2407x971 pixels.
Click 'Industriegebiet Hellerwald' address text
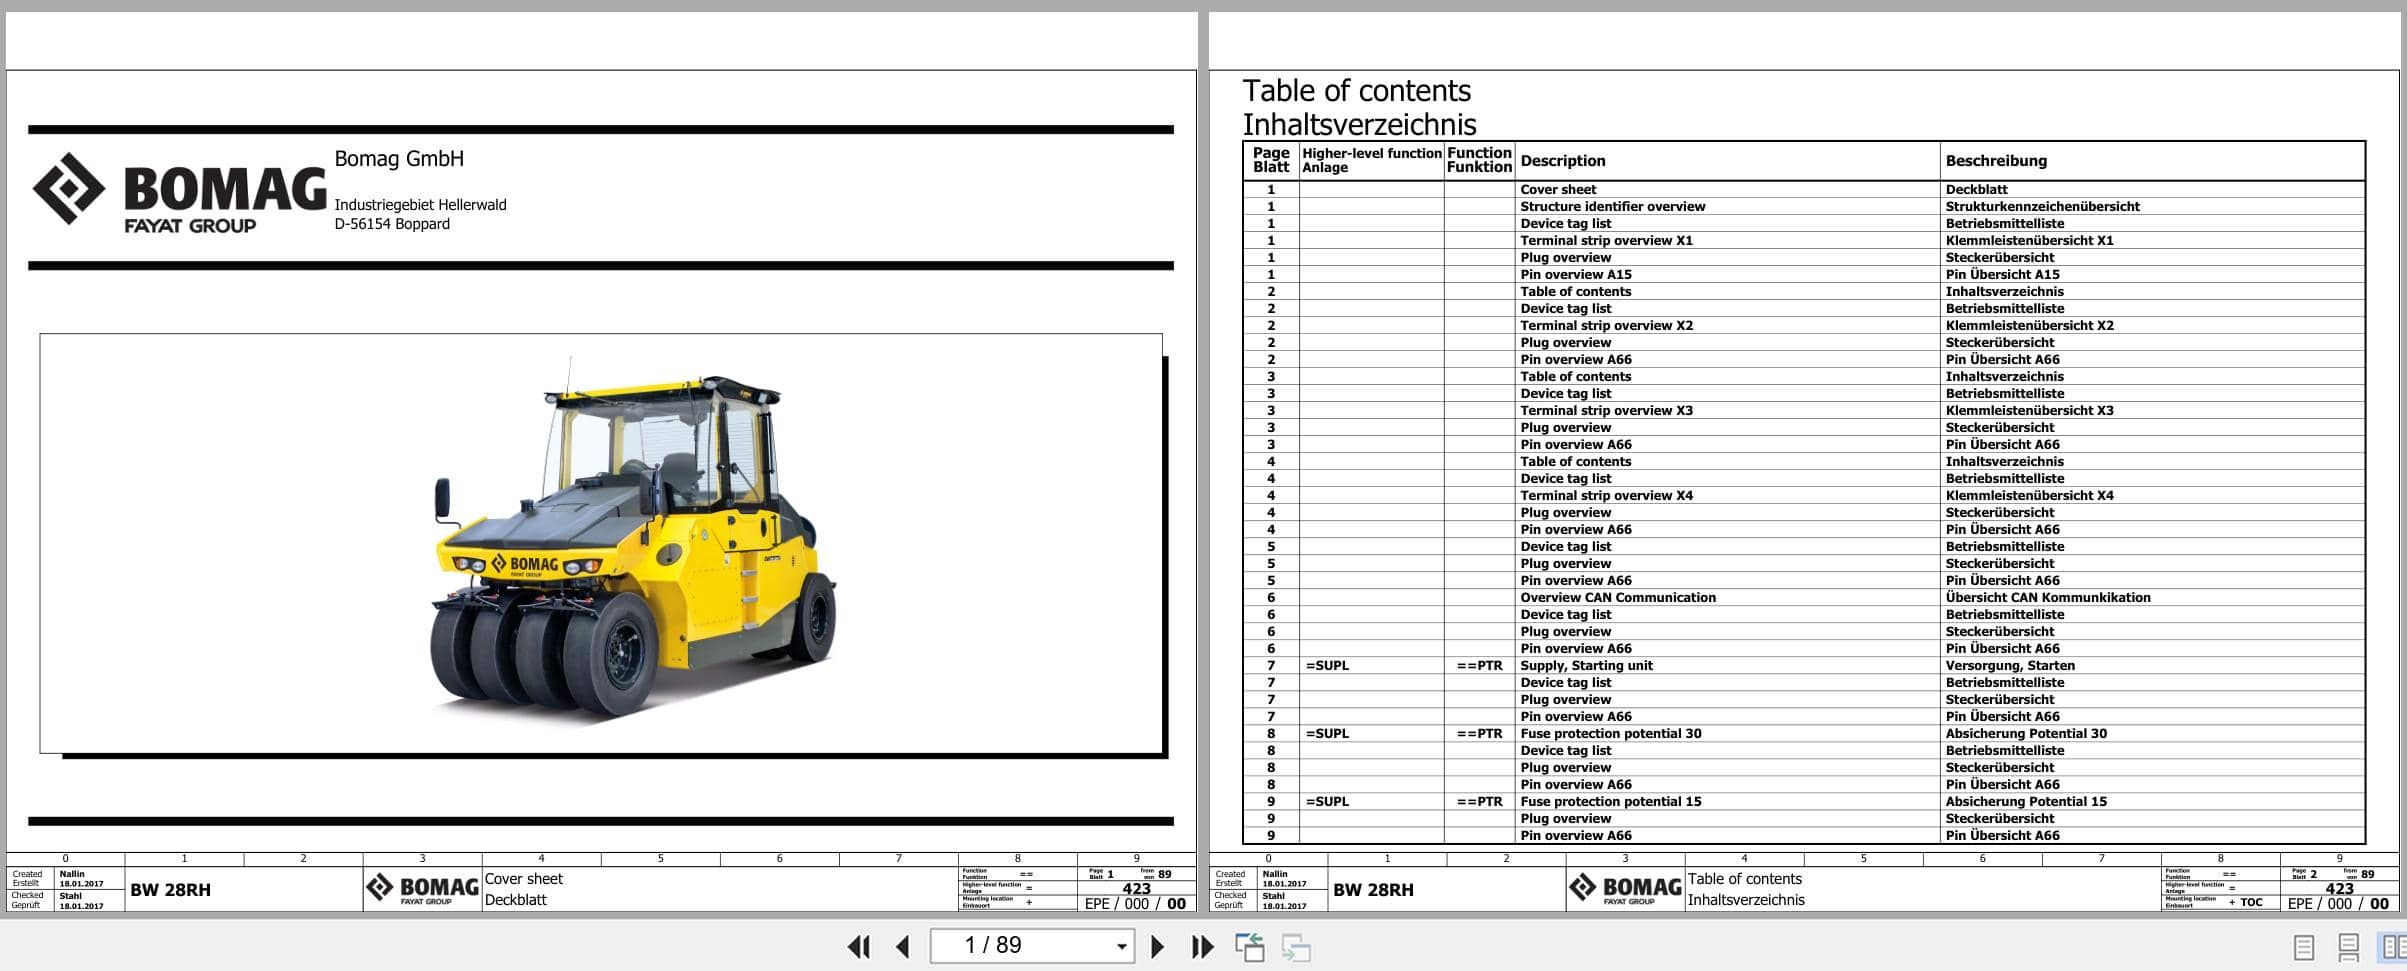click(420, 205)
